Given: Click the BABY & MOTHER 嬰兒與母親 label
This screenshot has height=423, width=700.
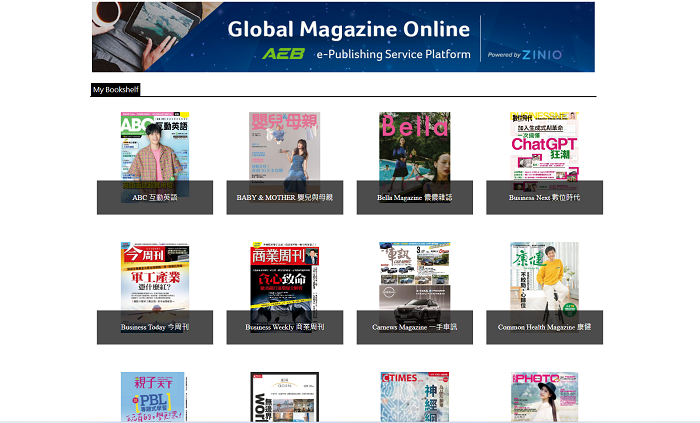Looking at the screenshot, I should (x=284, y=198).
